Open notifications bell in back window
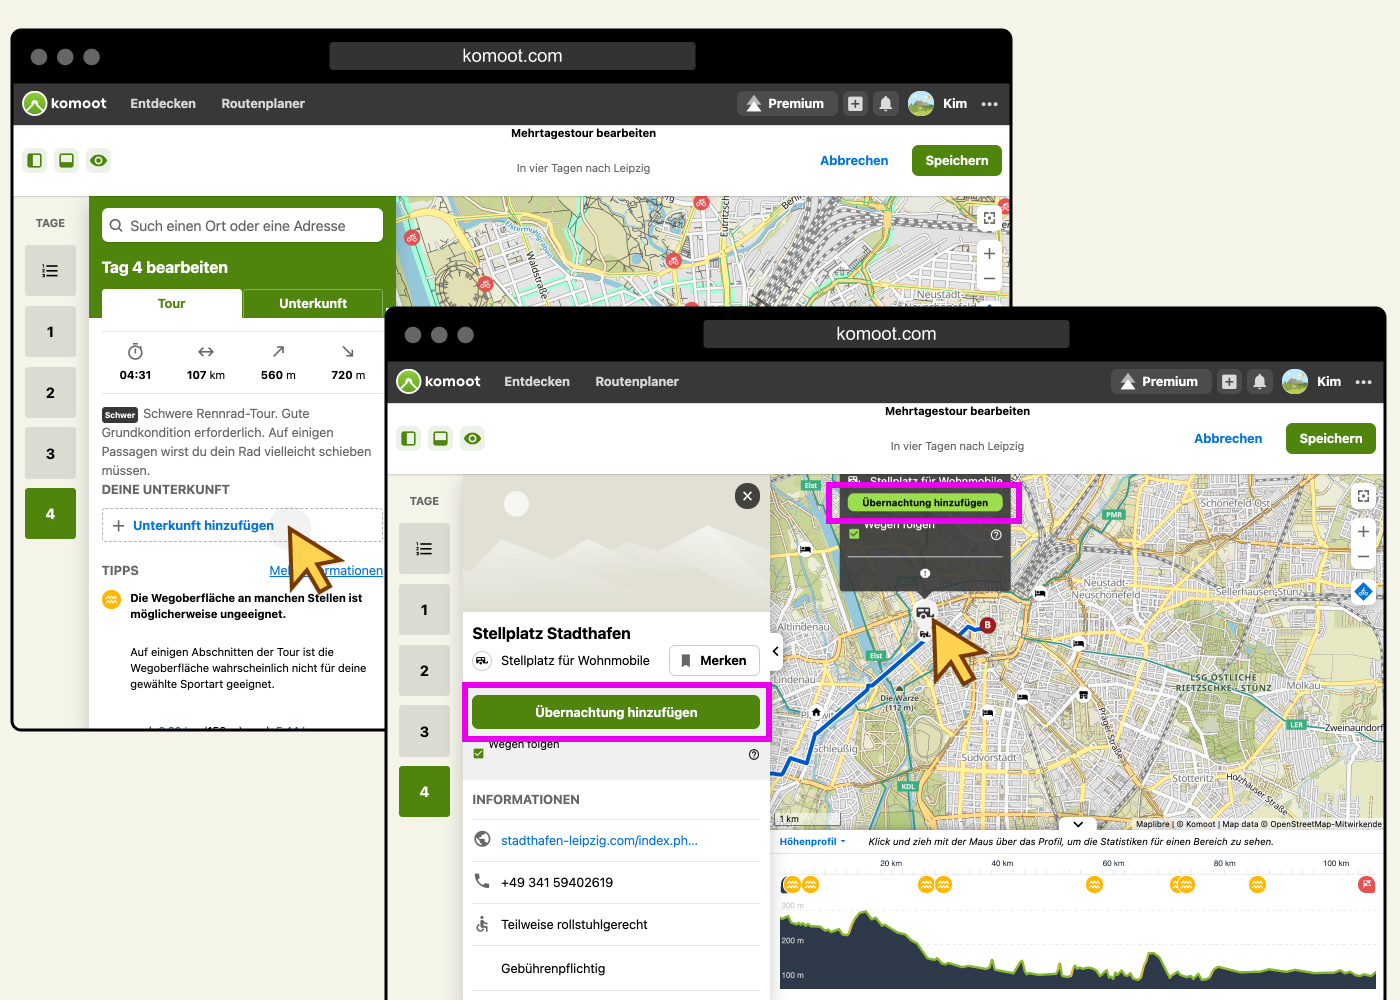 (x=886, y=104)
